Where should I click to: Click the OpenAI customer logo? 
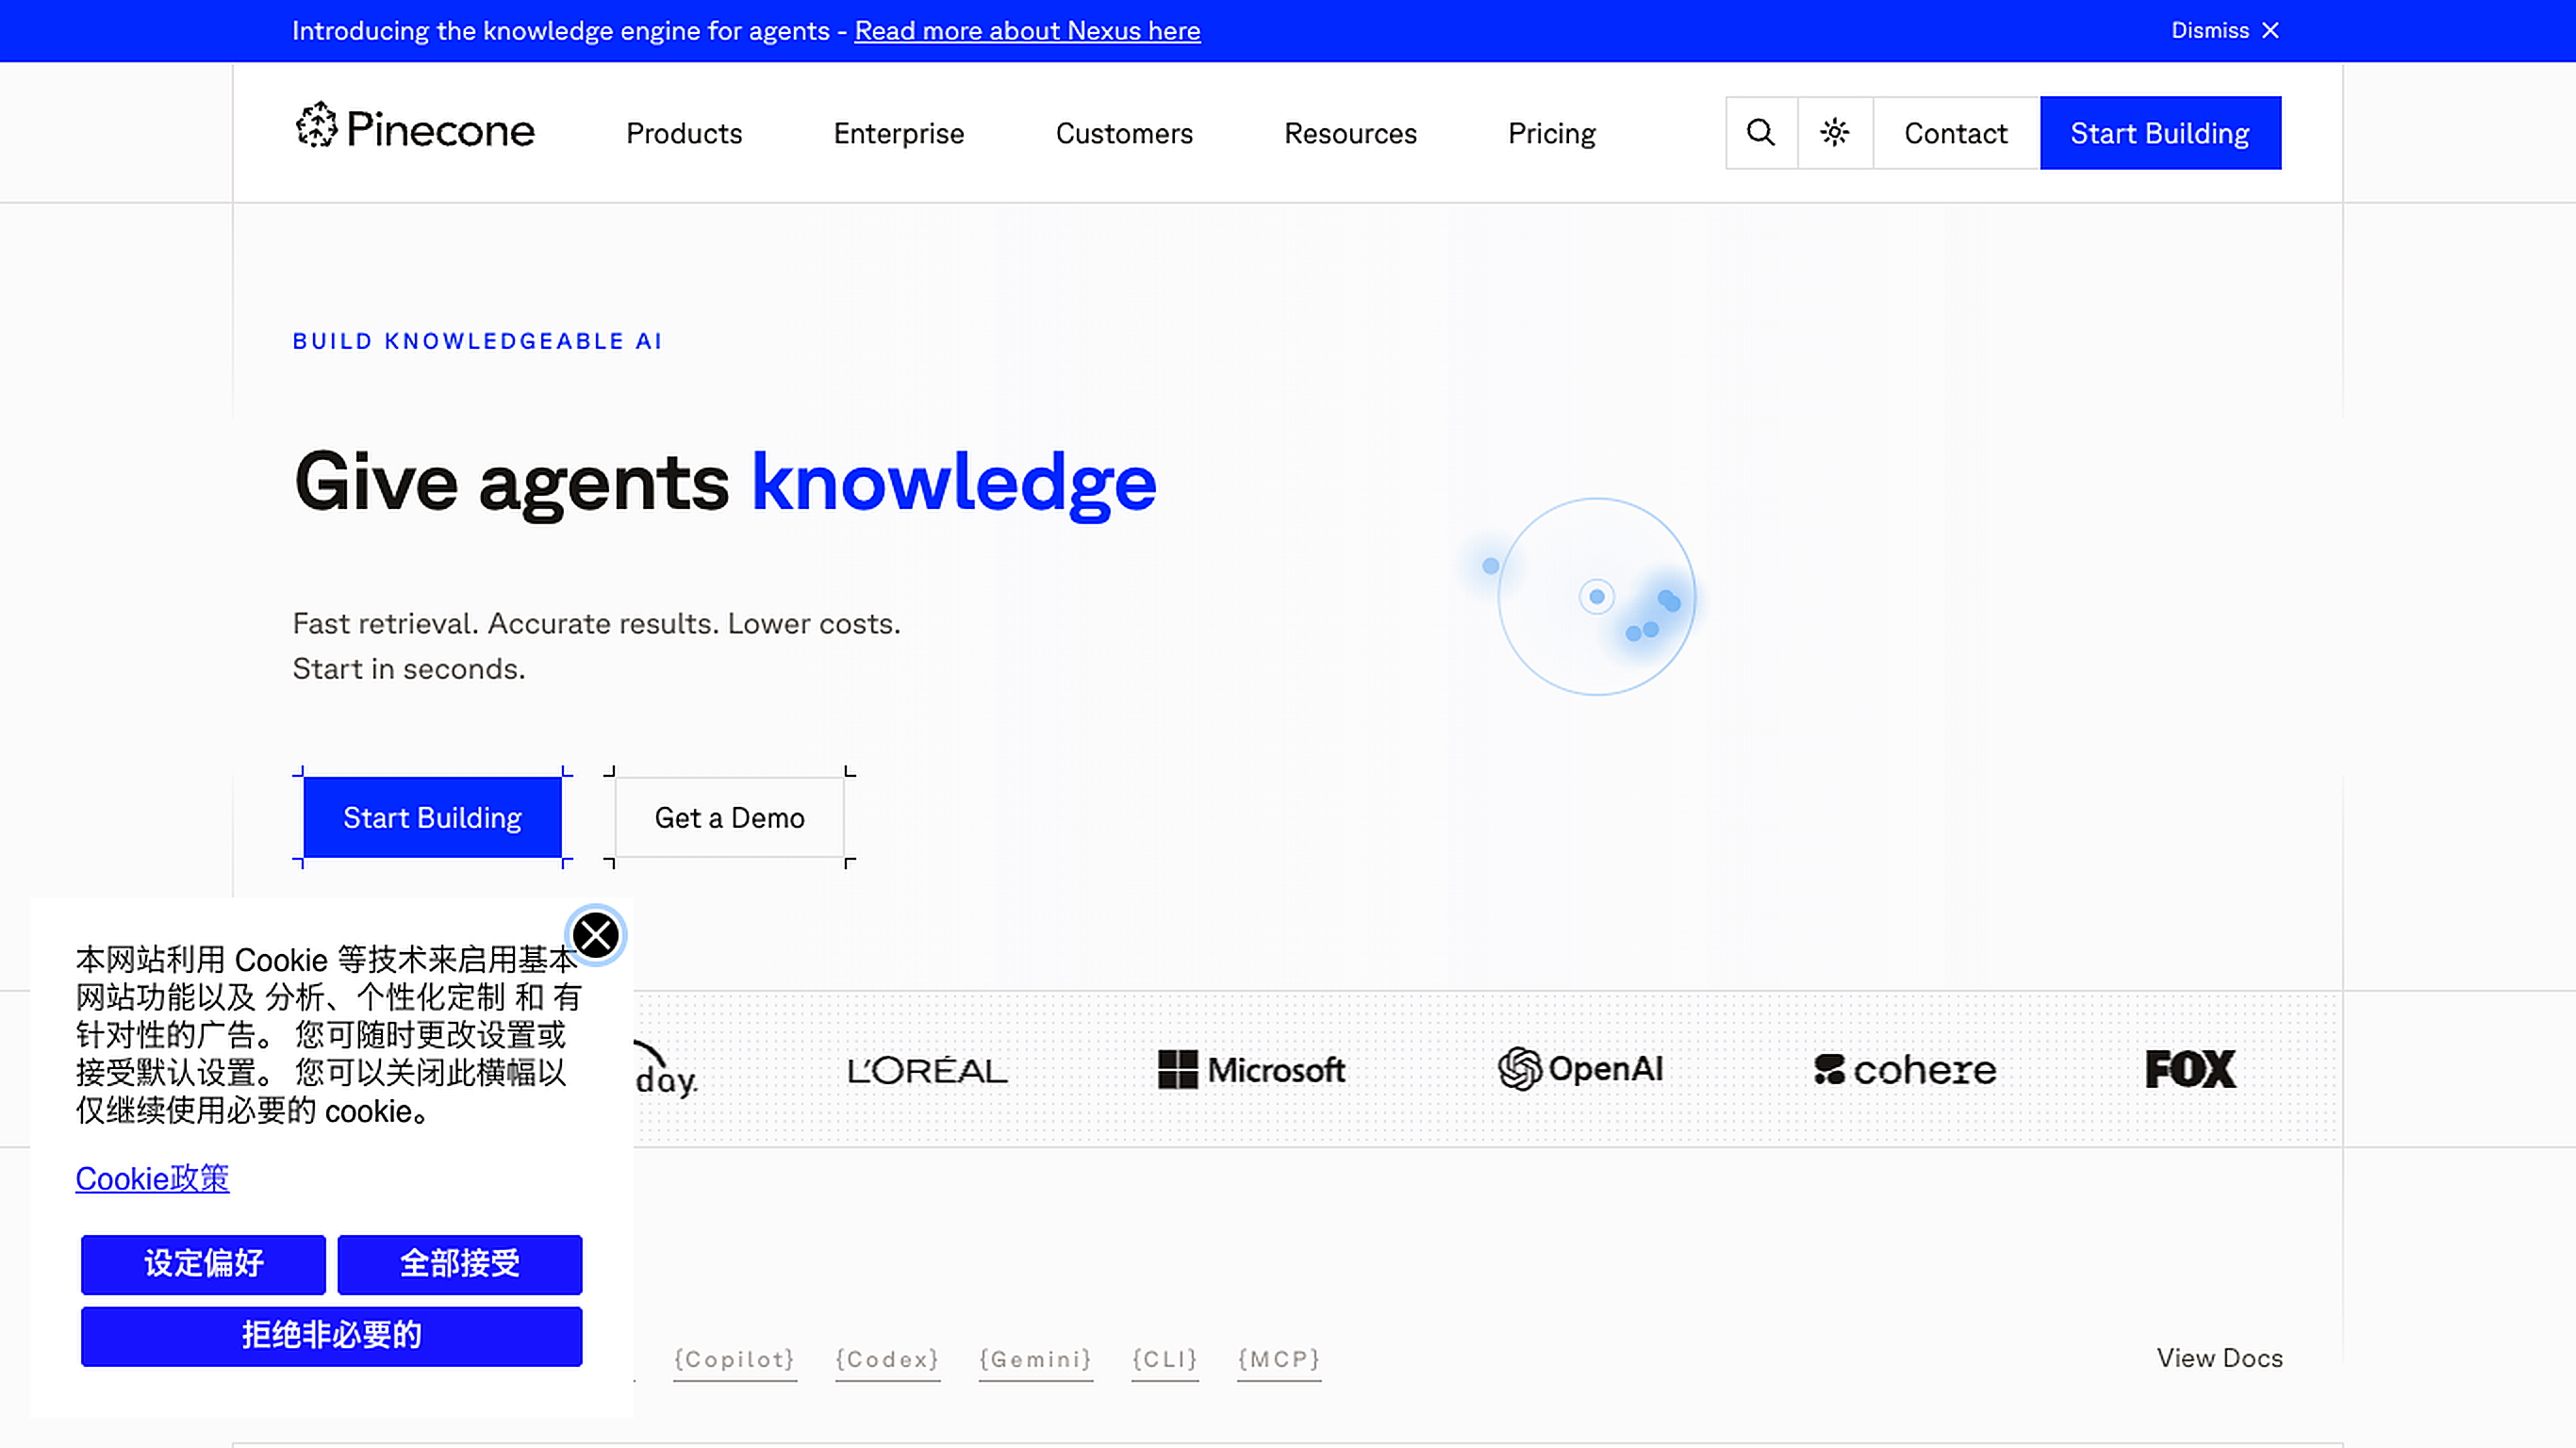[1581, 1069]
